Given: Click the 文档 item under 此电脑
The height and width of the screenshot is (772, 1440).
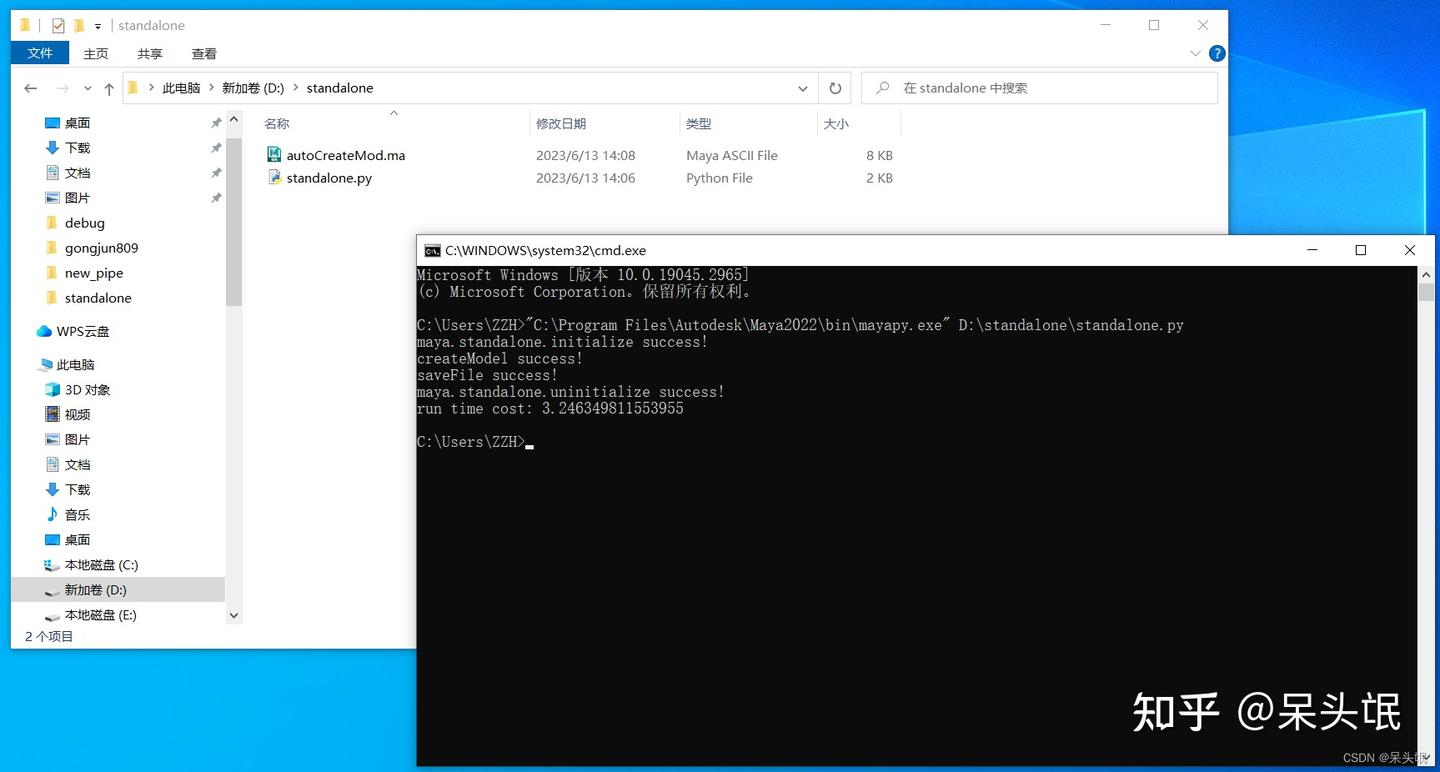Looking at the screenshot, I should [77, 465].
